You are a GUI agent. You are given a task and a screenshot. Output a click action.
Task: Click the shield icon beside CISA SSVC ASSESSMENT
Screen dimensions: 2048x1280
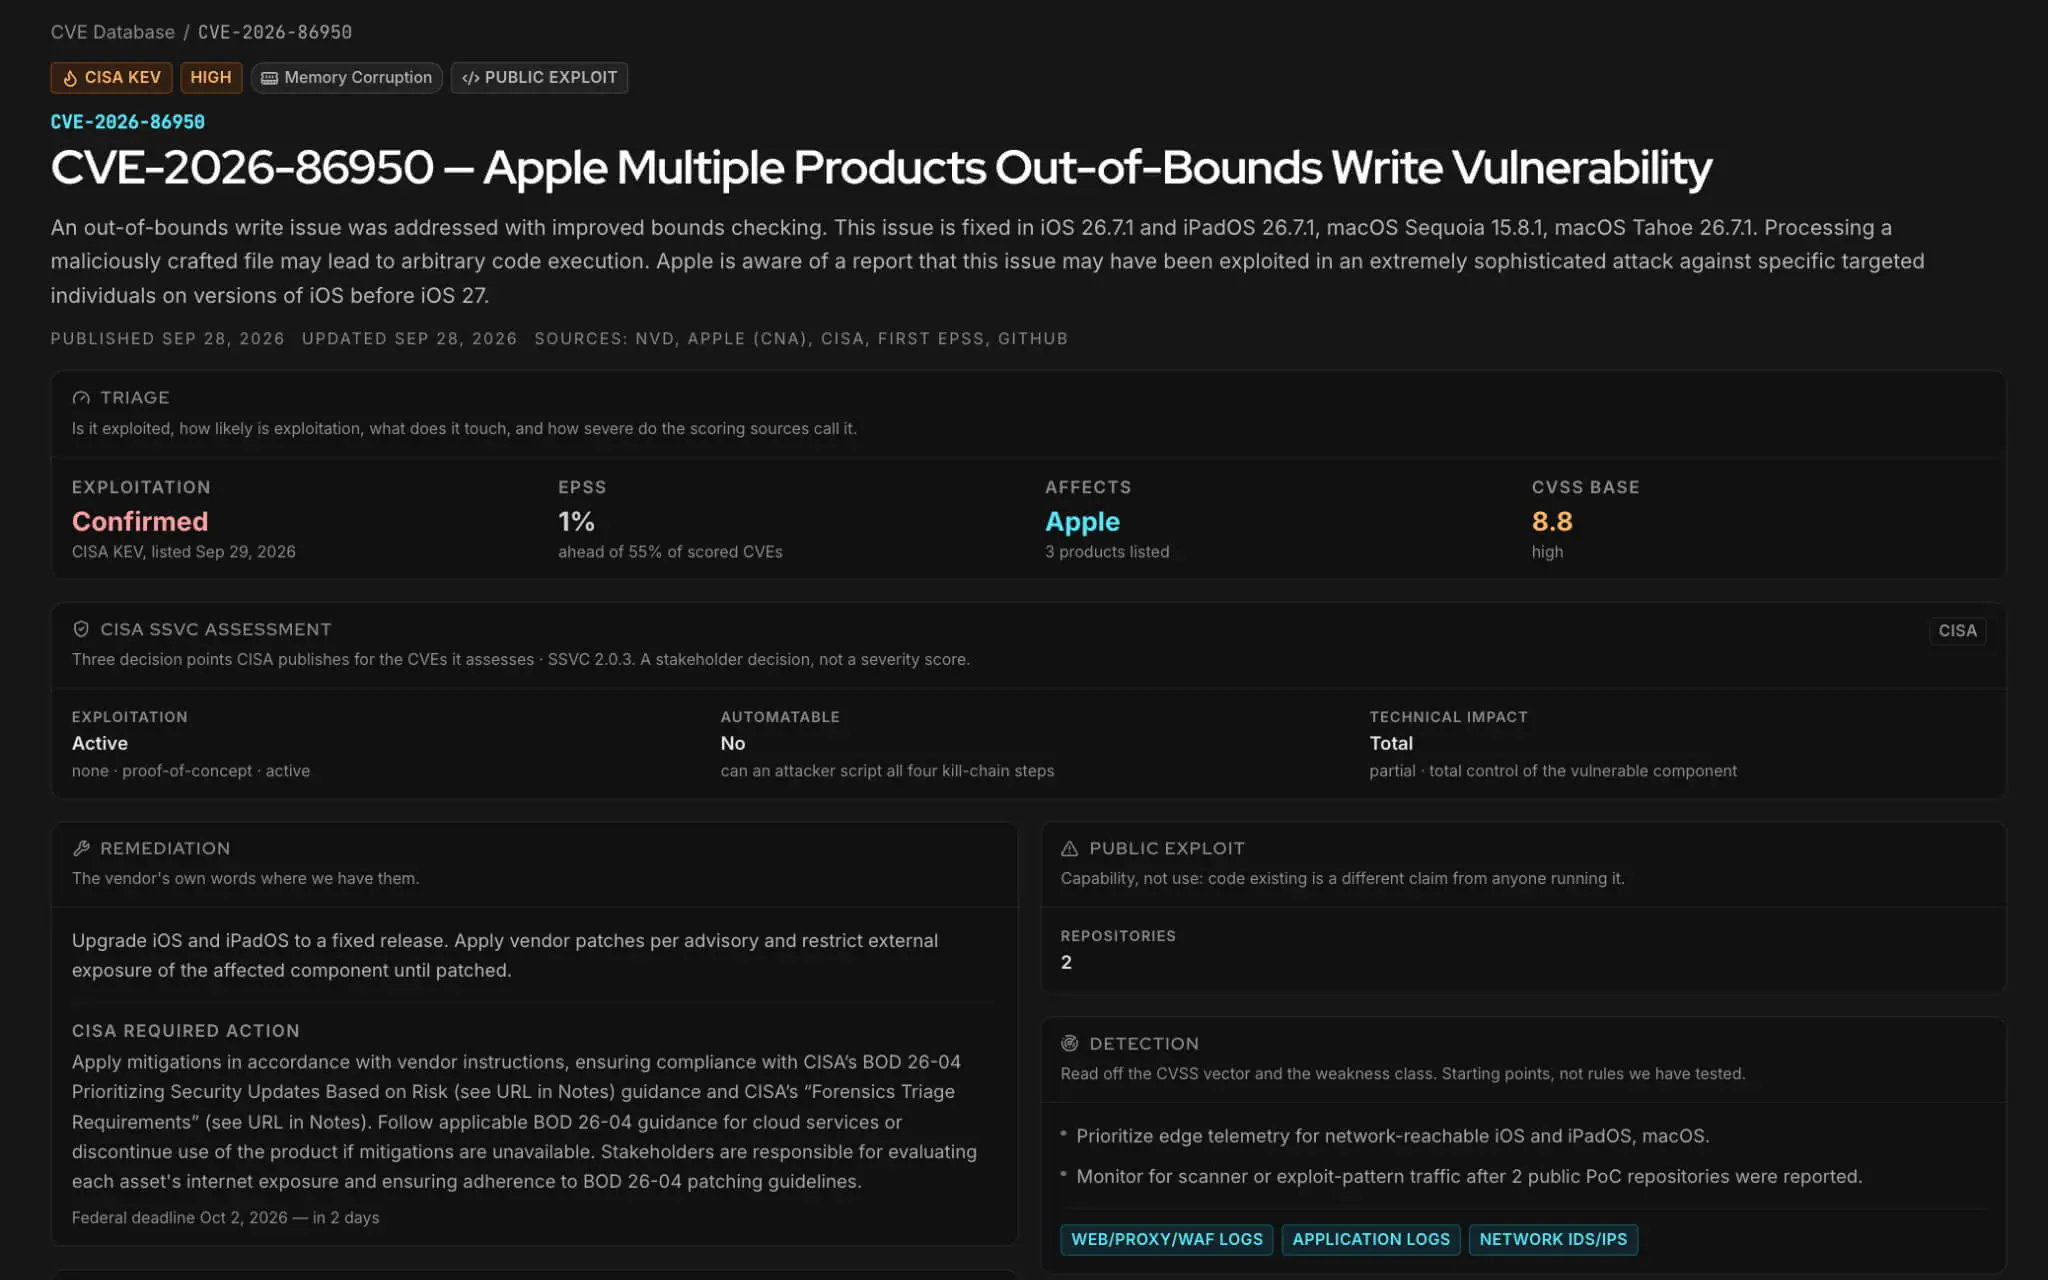pos(81,629)
